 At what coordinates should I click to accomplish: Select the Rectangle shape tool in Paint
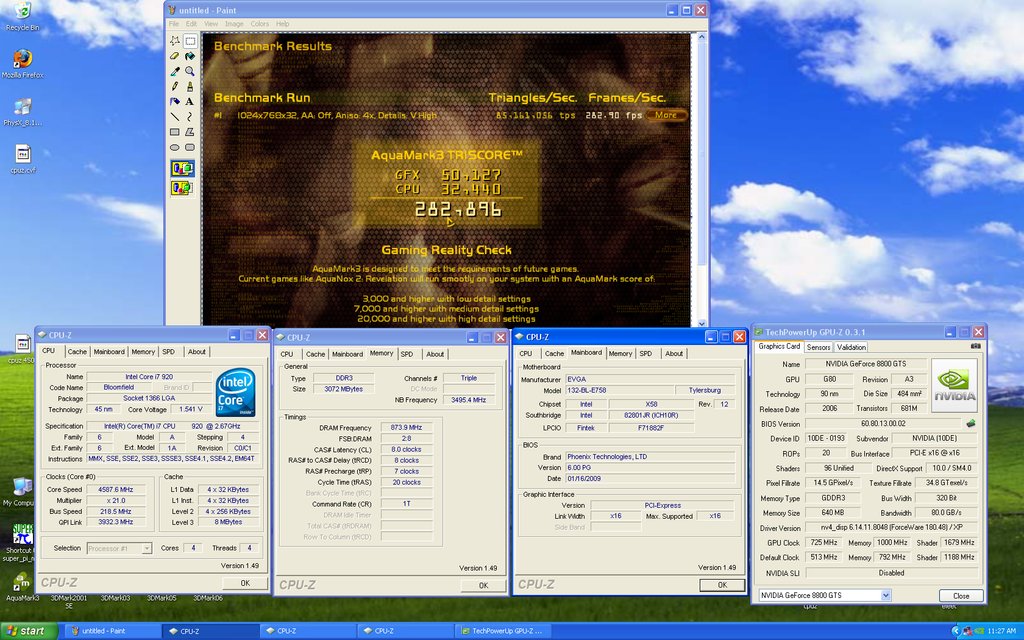tap(175, 132)
